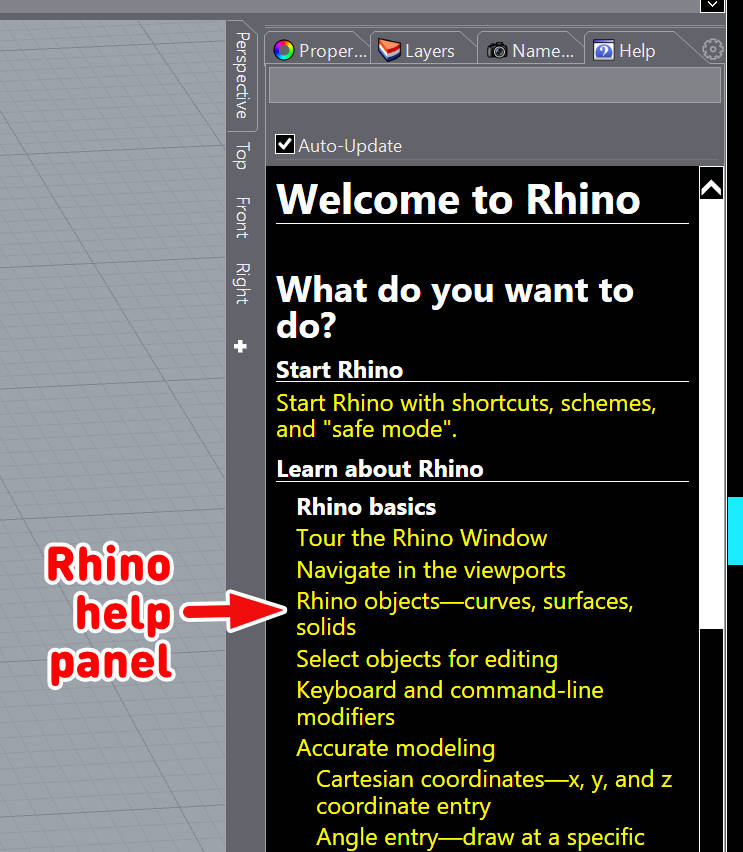
Task: Switch to the Perspective viewport tab
Action: tap(241, 75)
